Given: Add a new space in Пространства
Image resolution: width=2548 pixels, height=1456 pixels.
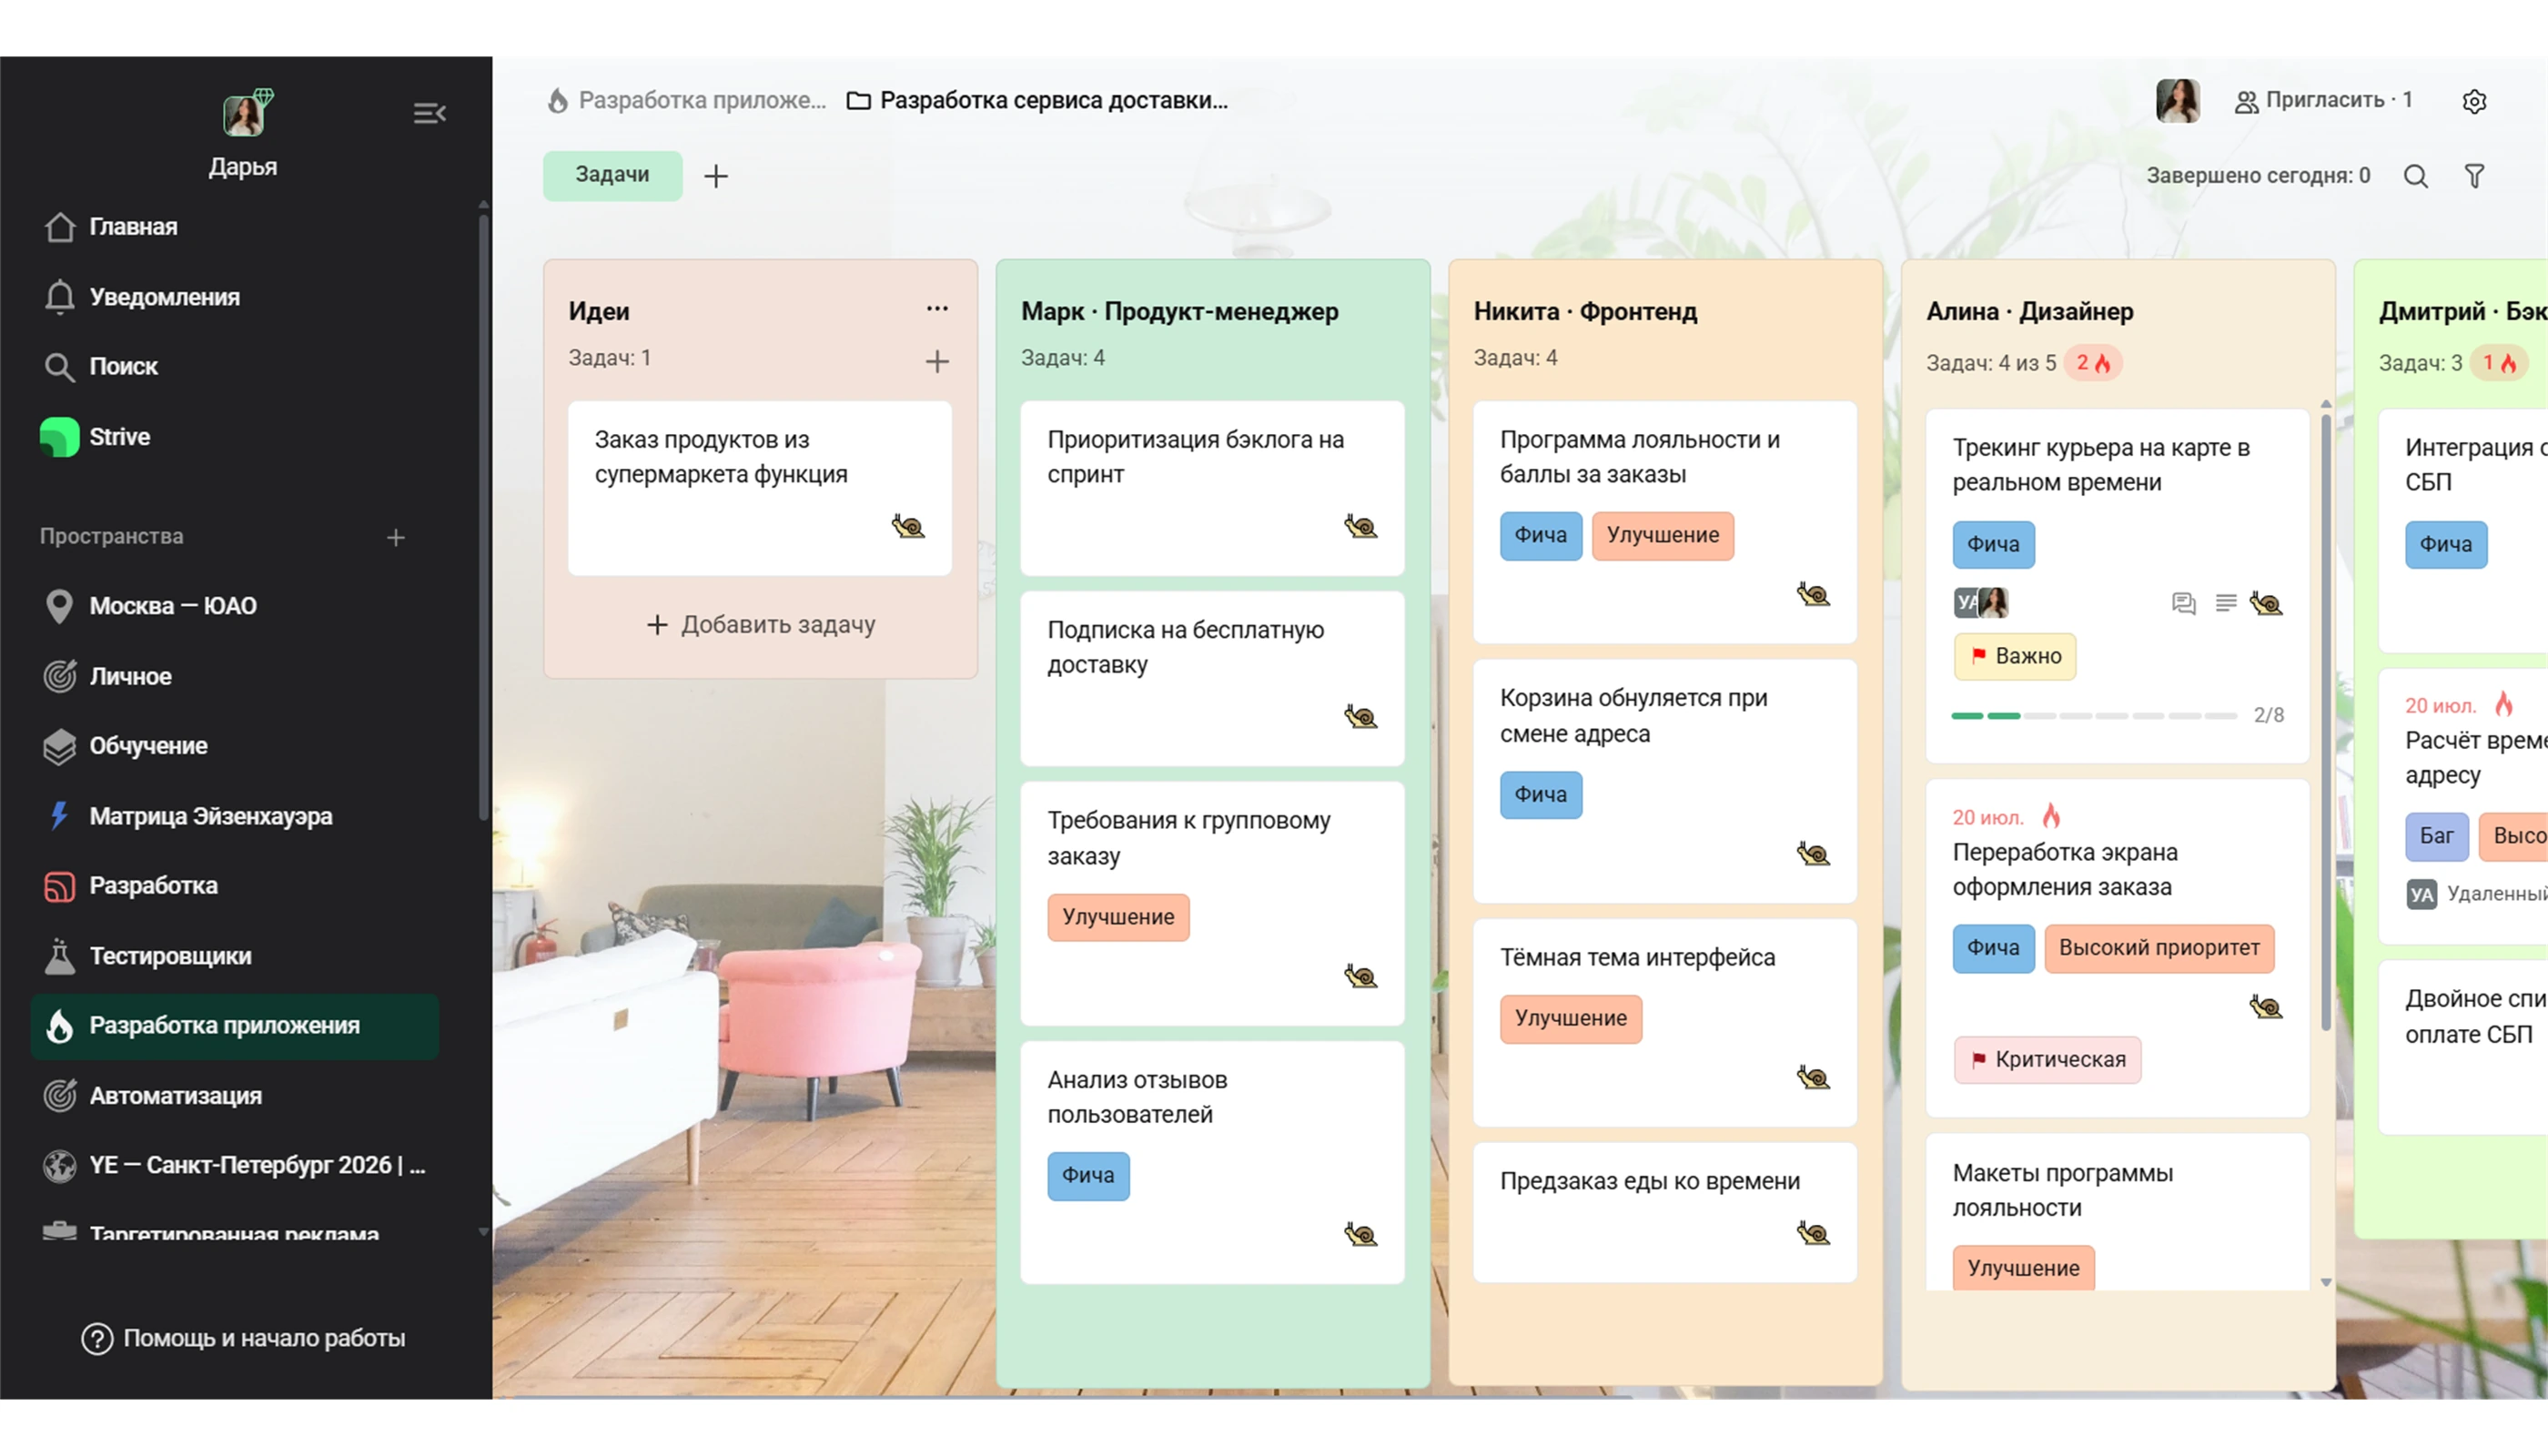Looking at the screenshot, I should pyautogui.click(x=396, y=537).
